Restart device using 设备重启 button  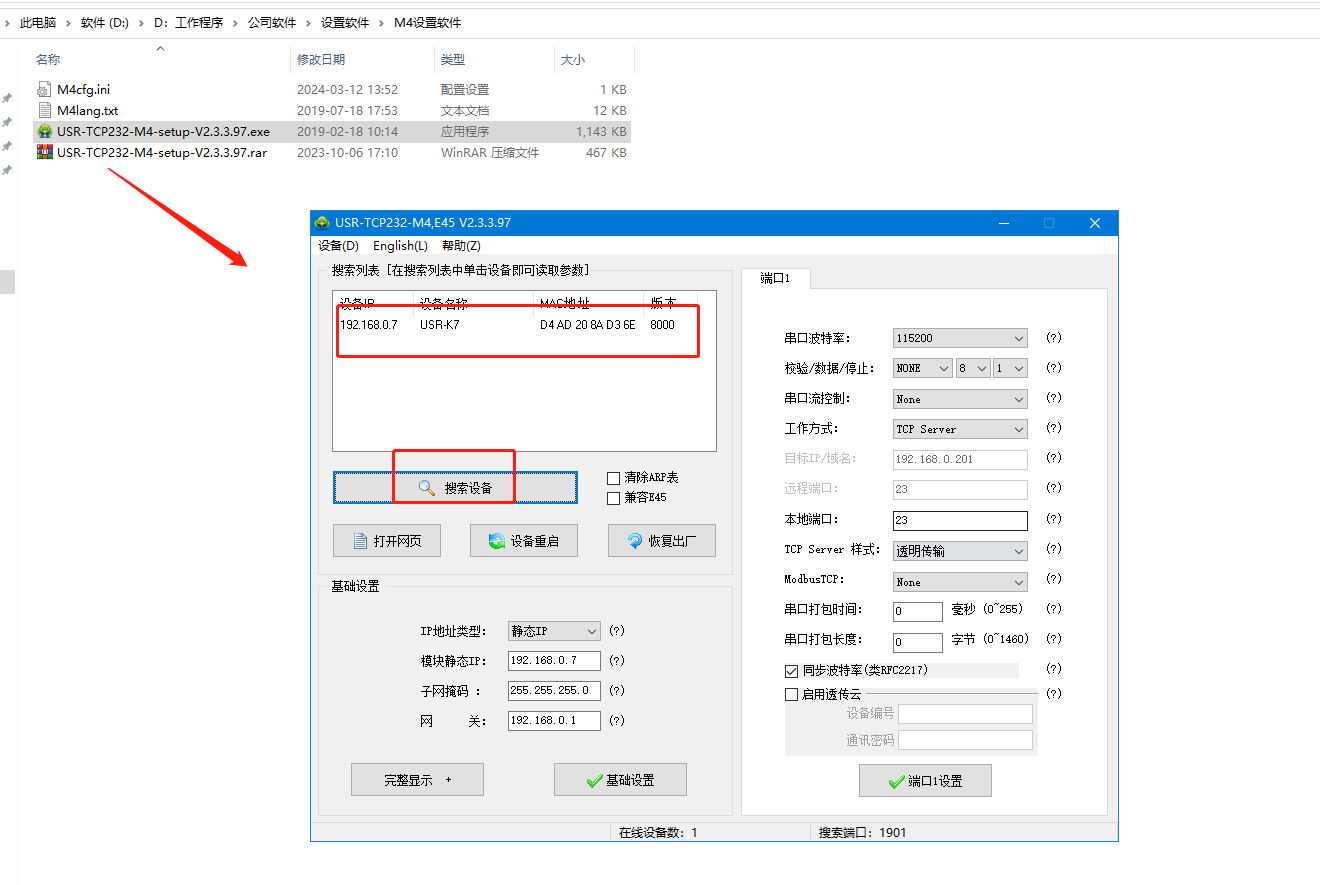pos(524,541)
